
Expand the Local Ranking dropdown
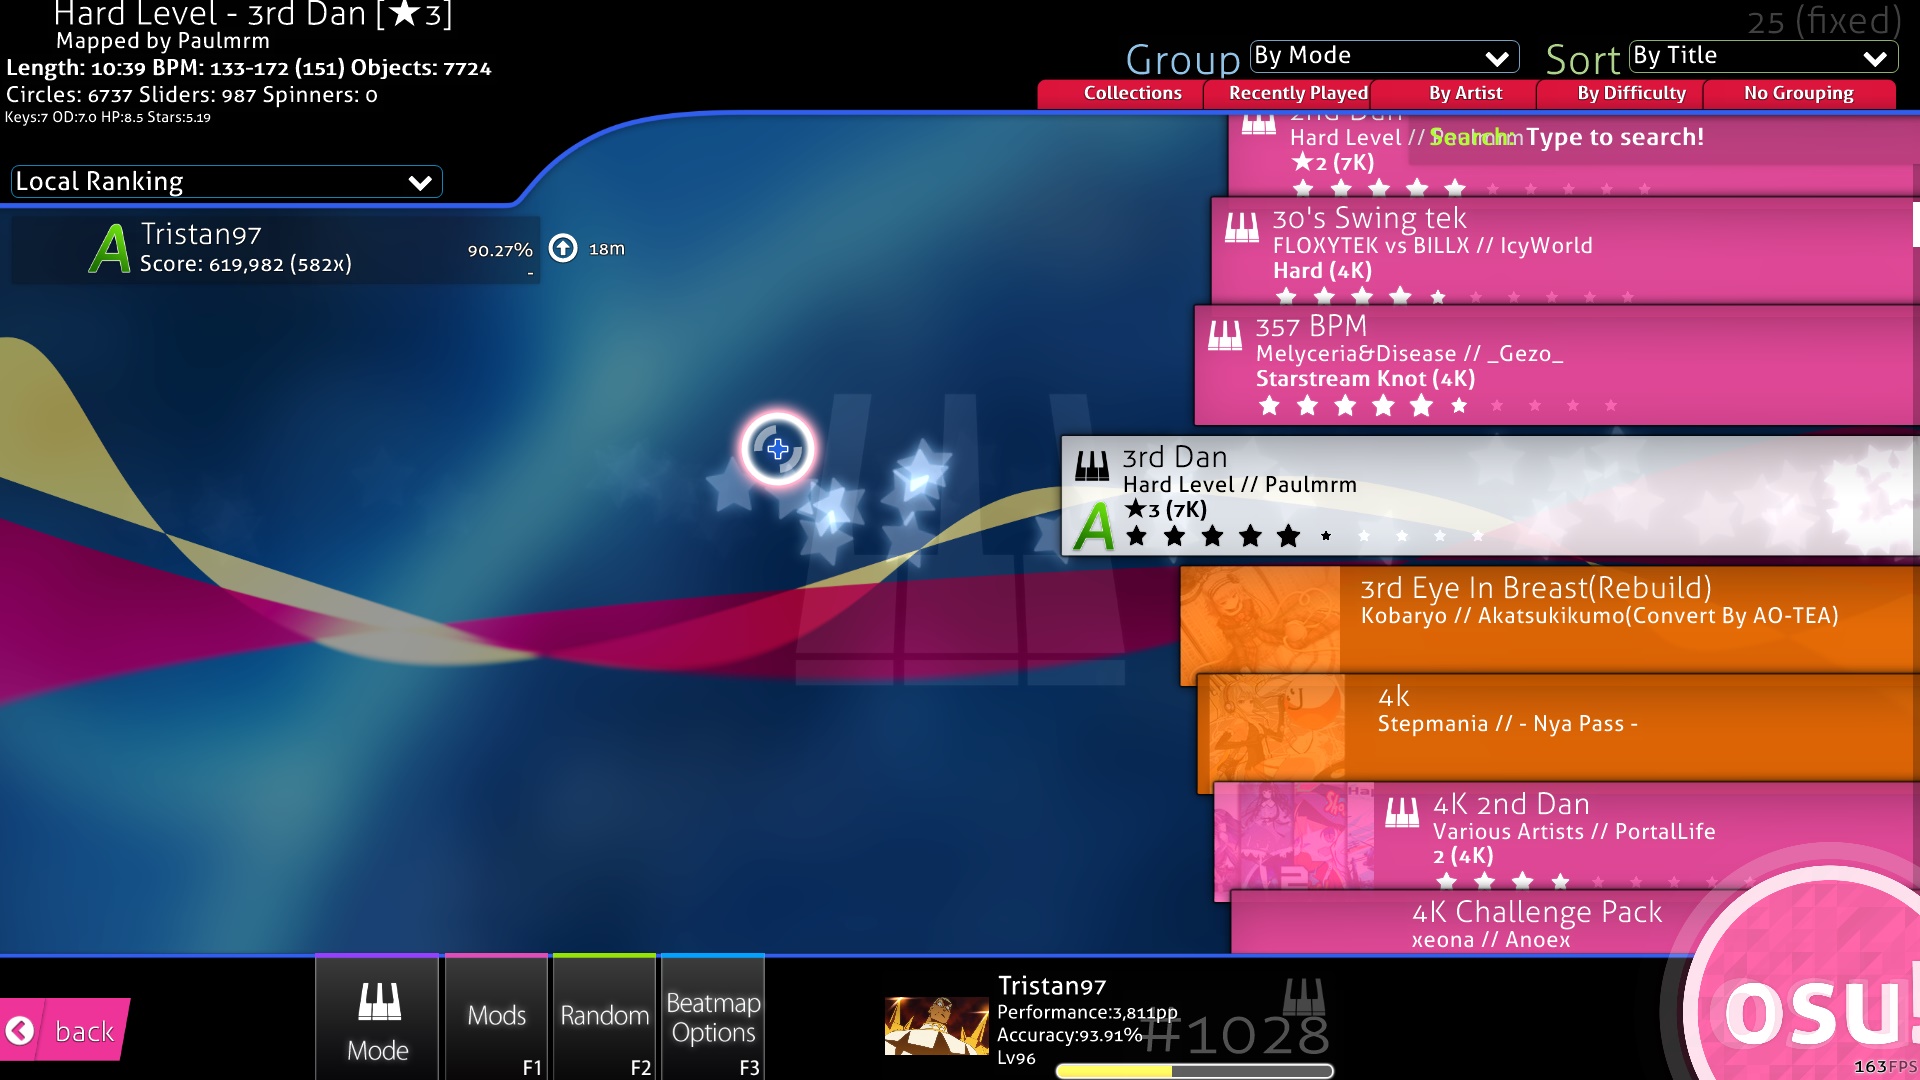227,182
